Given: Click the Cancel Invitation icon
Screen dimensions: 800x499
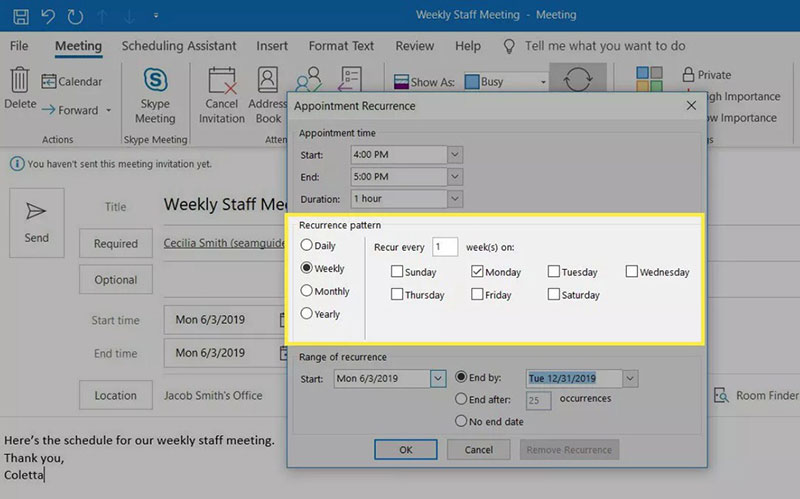Looking at the screenshot, I should (222, 81).
